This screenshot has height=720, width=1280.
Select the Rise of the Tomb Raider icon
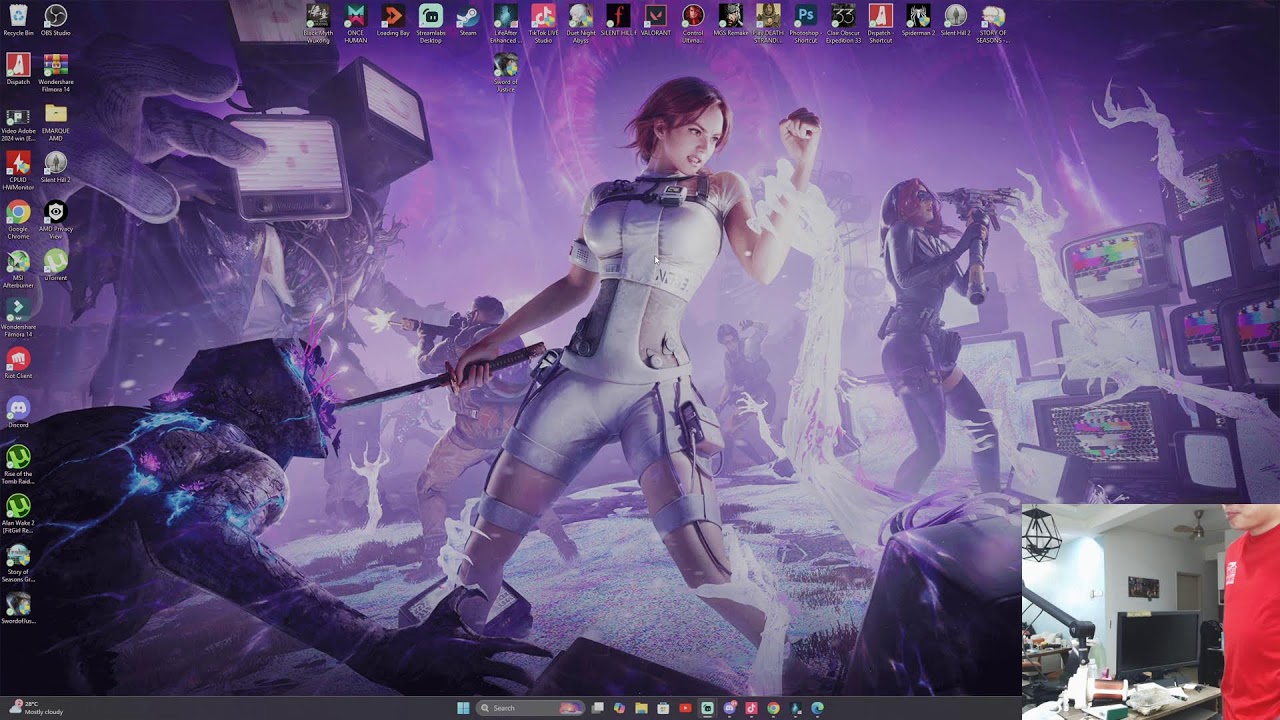[x=18, y=465]
